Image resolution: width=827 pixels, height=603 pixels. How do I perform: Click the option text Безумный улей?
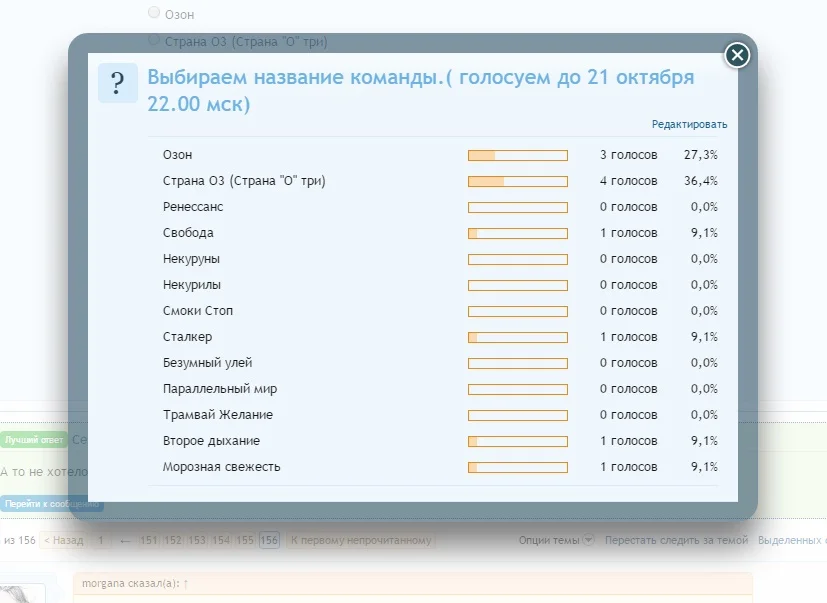pyautogui.click(x=207, y=363)
